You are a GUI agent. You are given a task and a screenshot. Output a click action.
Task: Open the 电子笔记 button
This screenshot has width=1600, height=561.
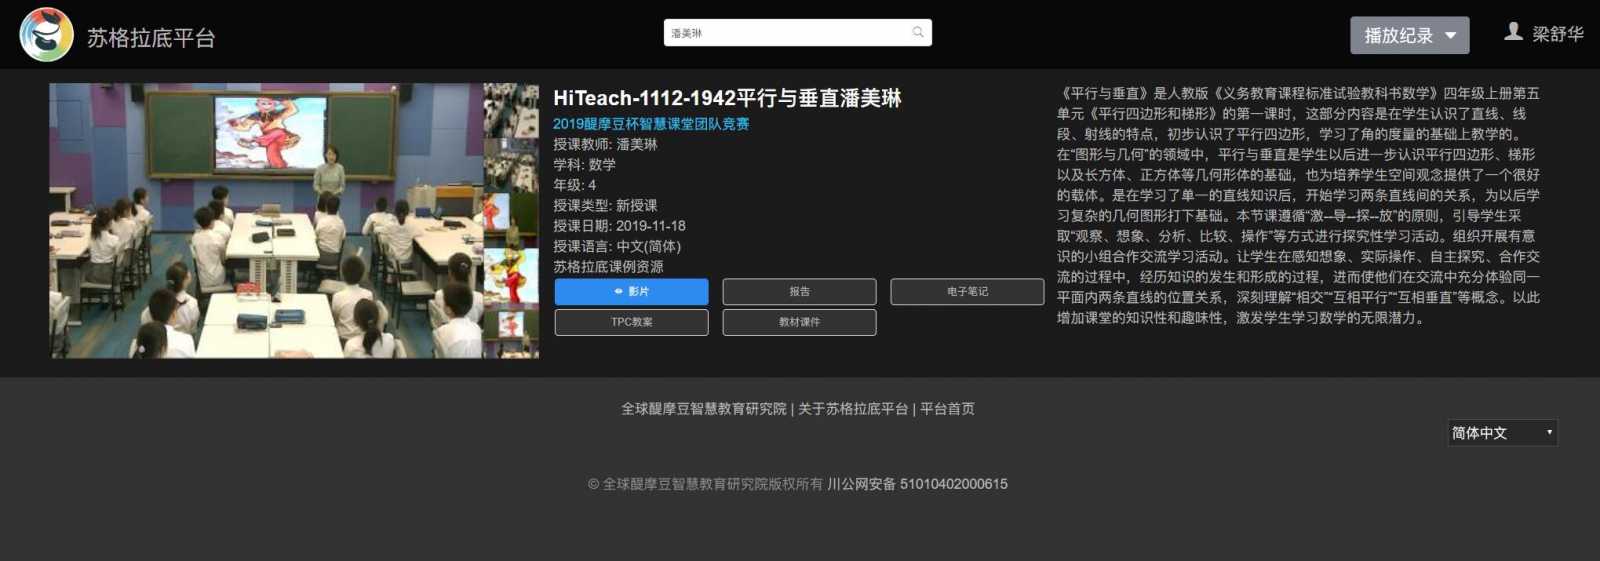(x=967, y=292)
